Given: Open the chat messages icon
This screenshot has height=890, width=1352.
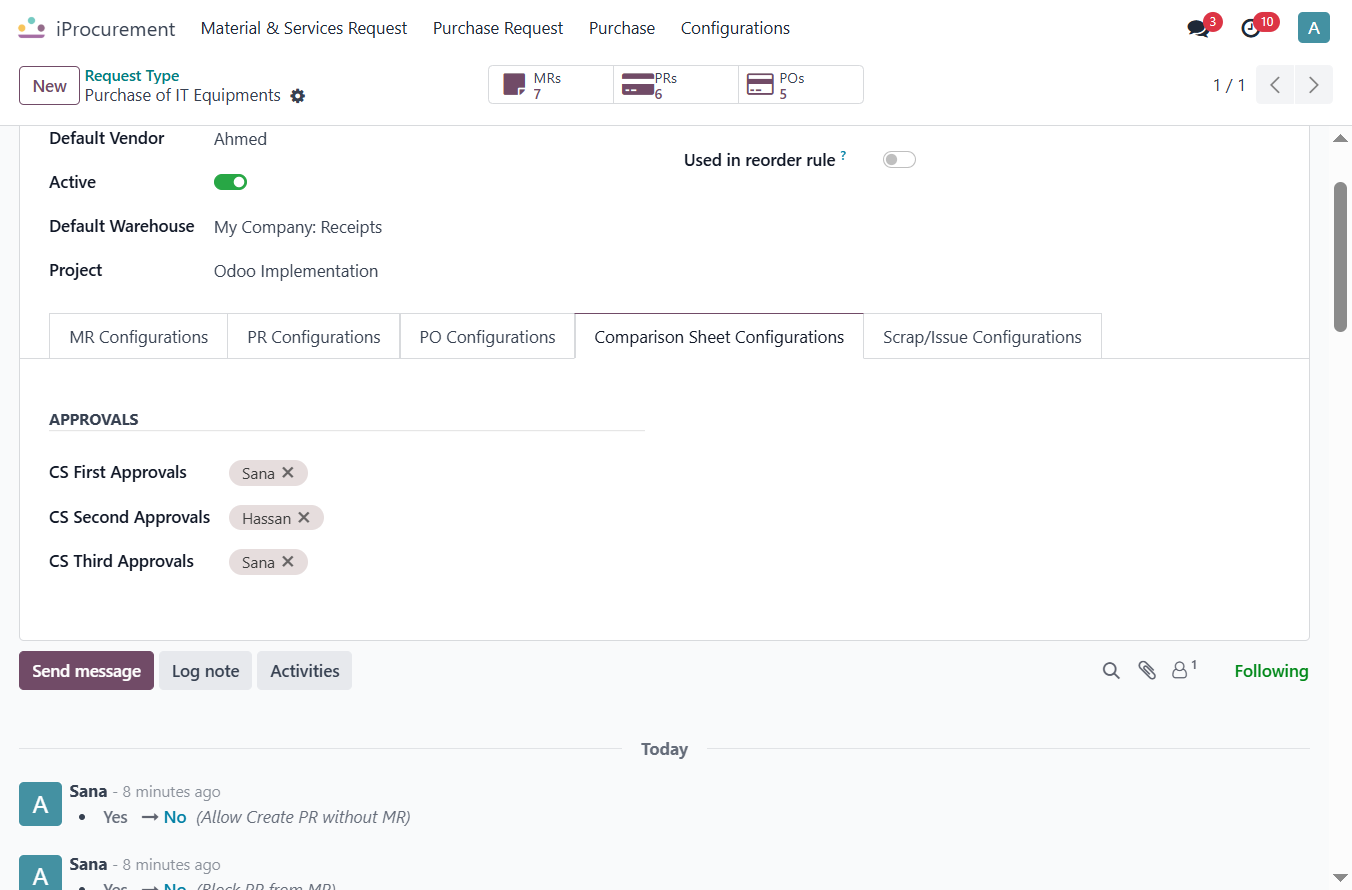Looking at the screenshot, I should 1198,28.
